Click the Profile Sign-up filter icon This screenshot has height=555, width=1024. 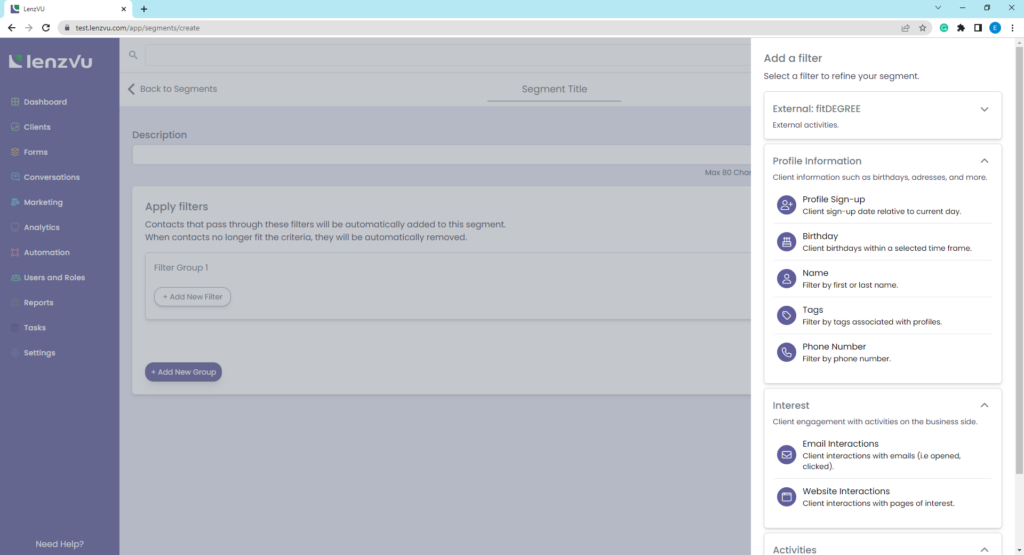click(x=786, y=205)
